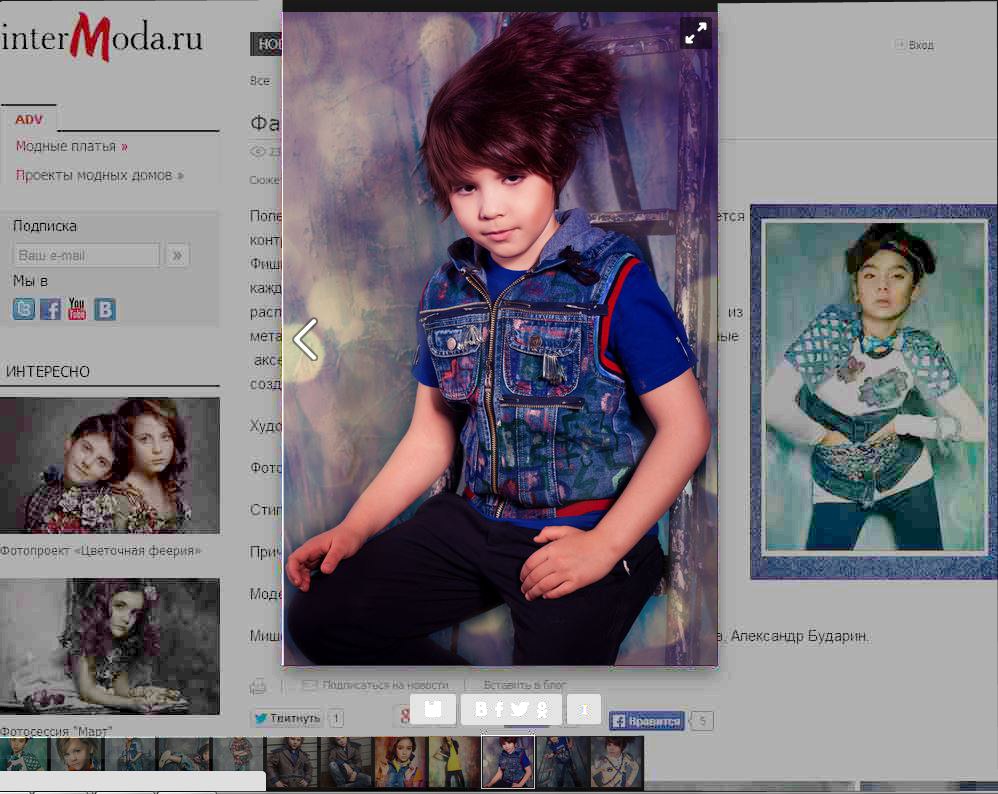The image size is (998, 794).
Task: Click the printer icon below the article
Action: coord(258,686)
